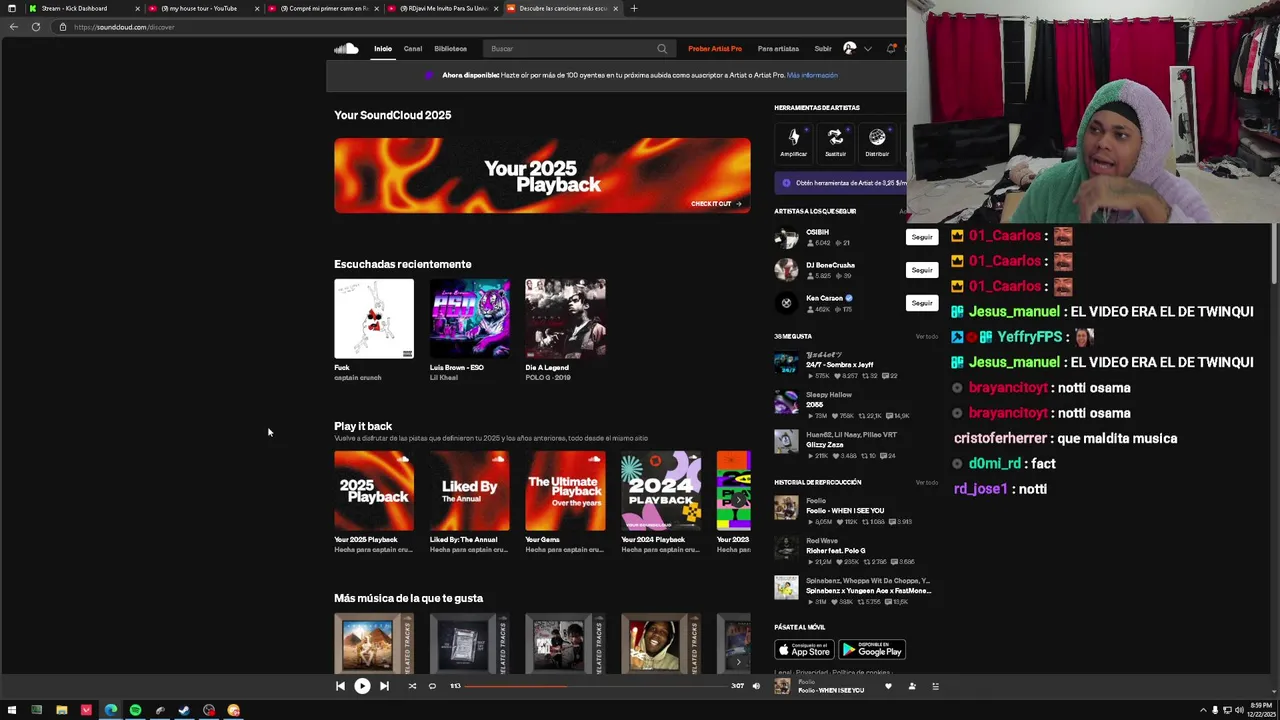Open Richer feat. Polo G history item

(x=836, y=550)
